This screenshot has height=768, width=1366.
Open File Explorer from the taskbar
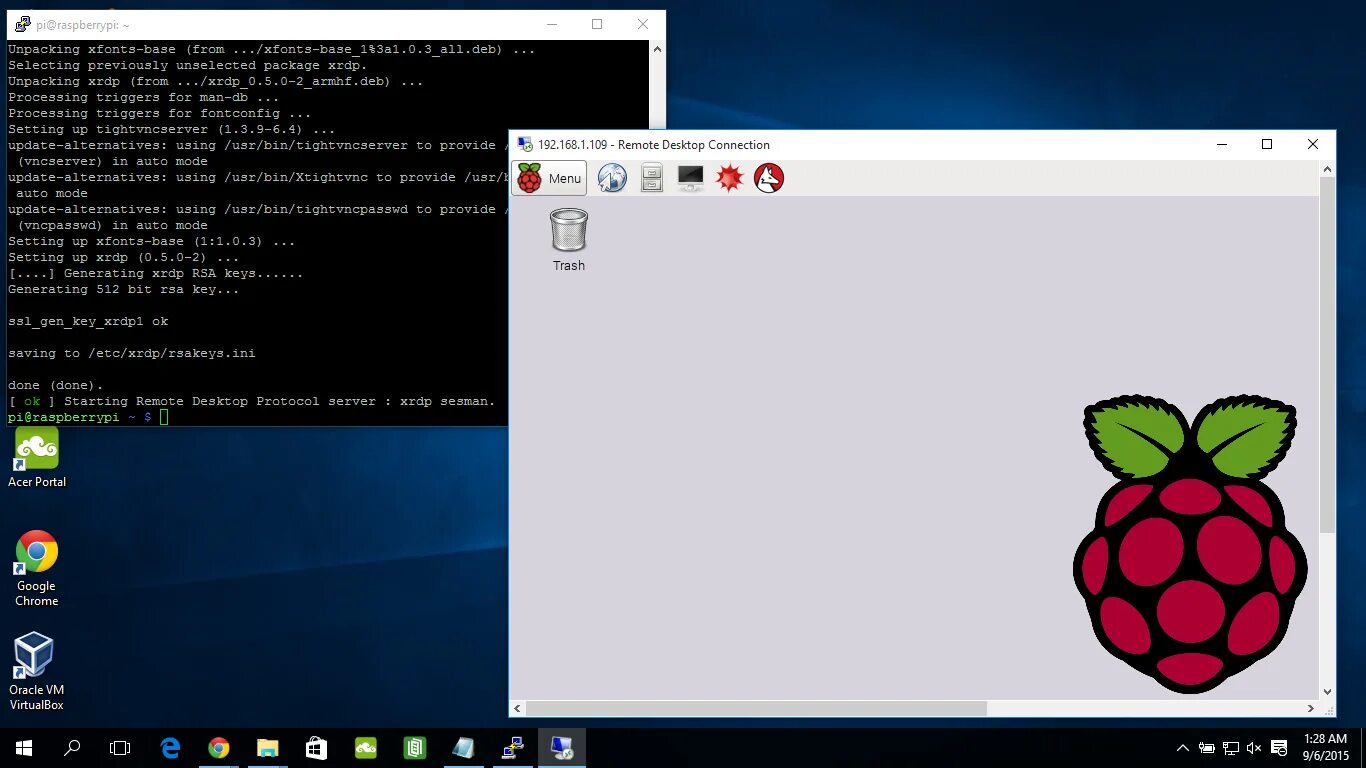point(267,747)
